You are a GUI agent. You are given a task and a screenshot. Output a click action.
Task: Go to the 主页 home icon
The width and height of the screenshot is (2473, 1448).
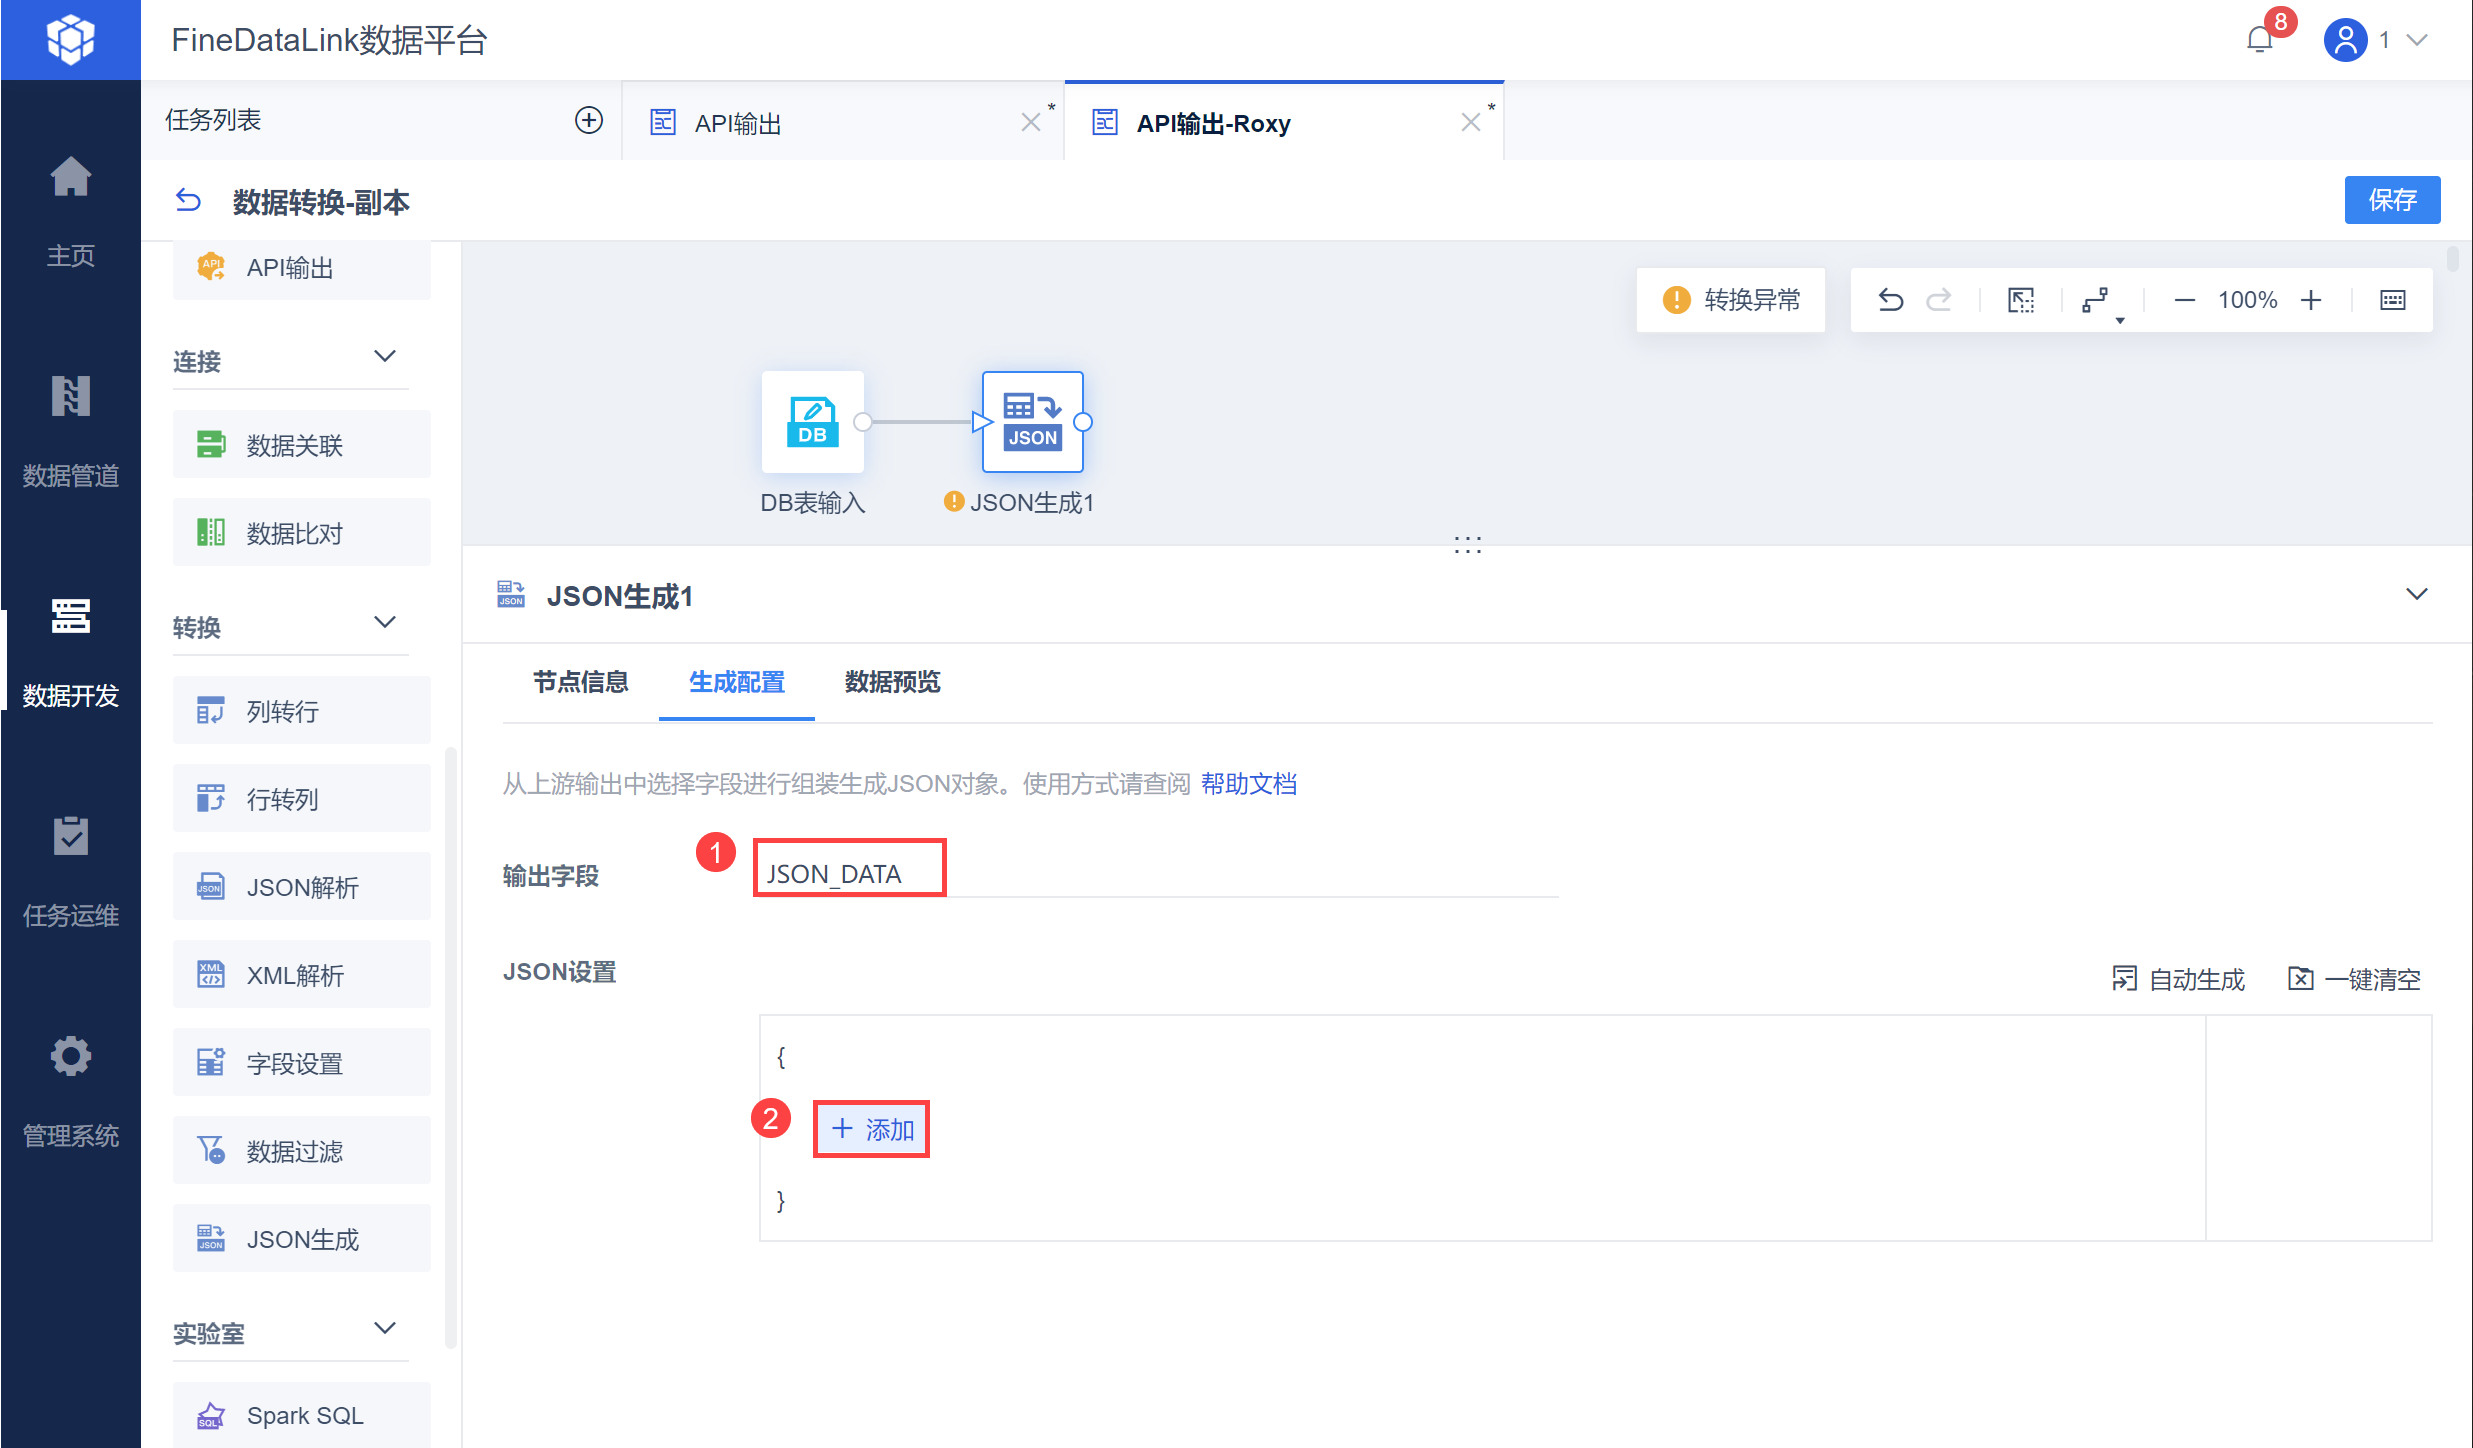(70, 178)
